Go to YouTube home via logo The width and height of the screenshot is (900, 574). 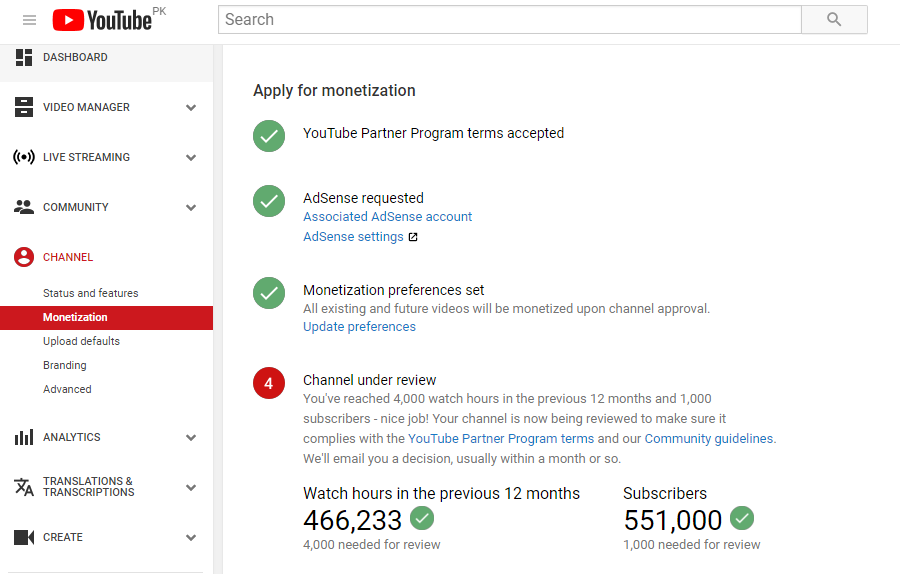102,20
